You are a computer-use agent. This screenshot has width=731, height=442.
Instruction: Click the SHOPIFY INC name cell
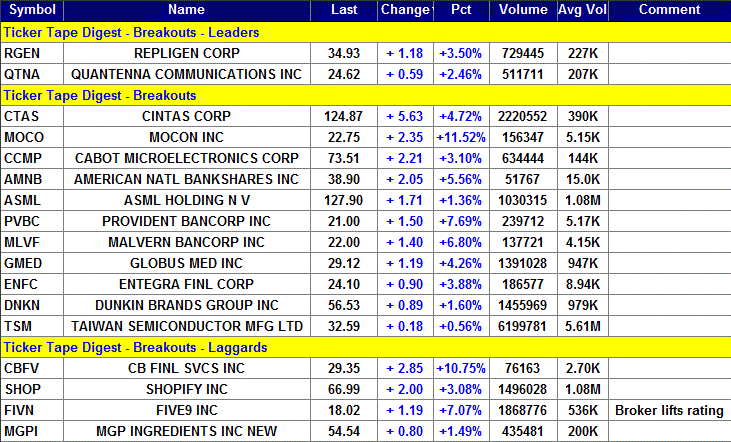[186, 389]
